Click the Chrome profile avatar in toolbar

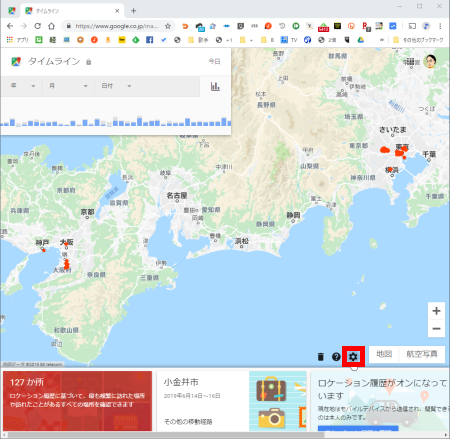(x=426, y=26)
